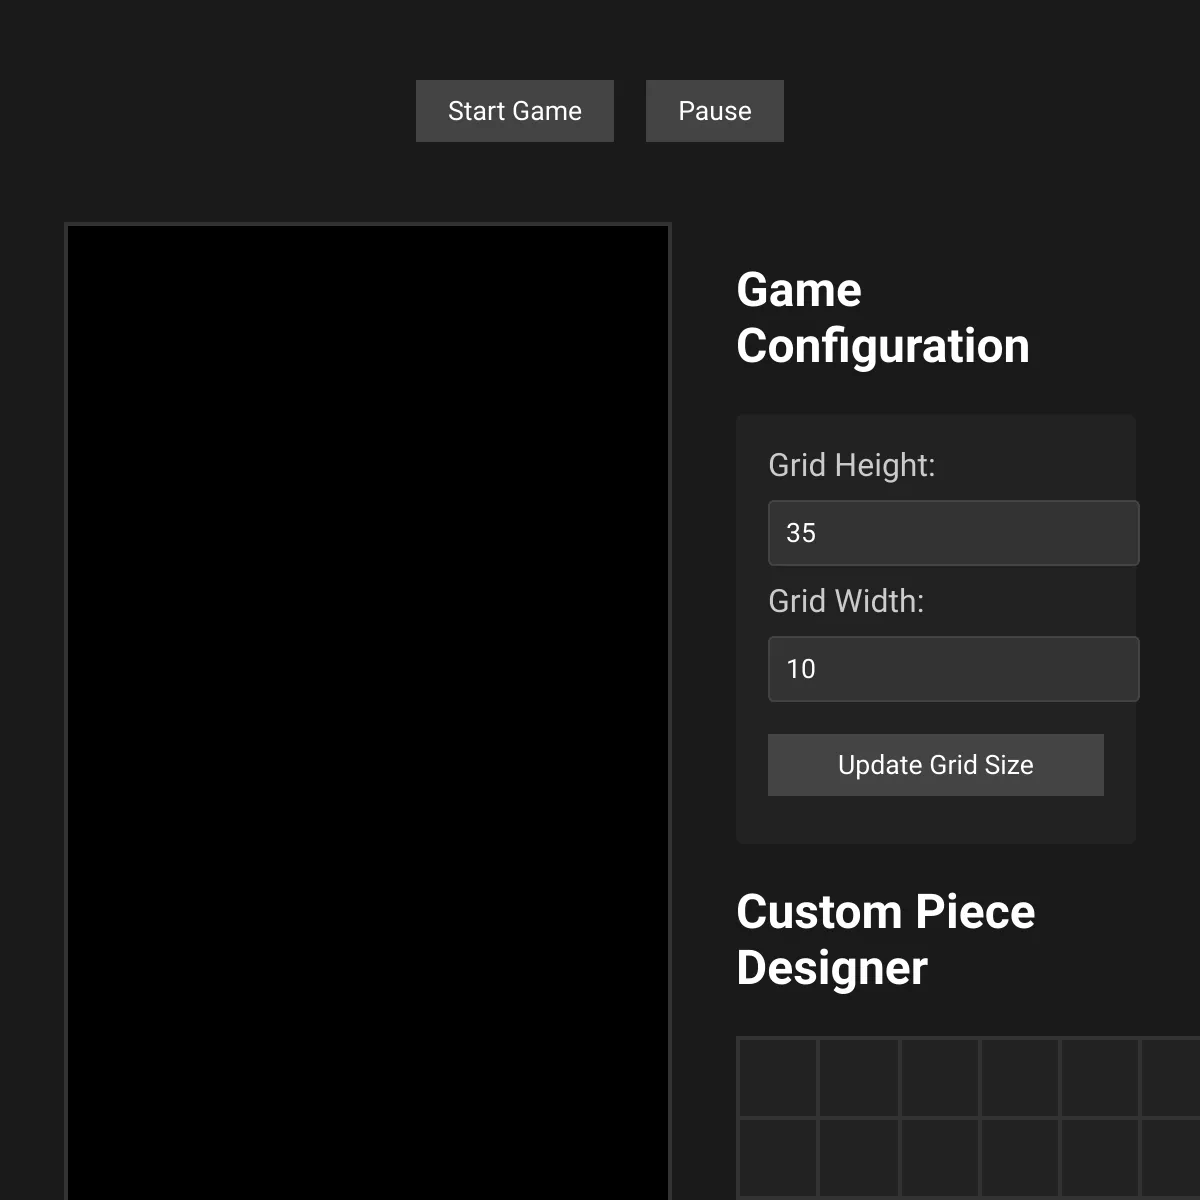Toggle the third cell in the designer's top row
Screen dimensions: 1200x1200
click(x=940, y=1076)
